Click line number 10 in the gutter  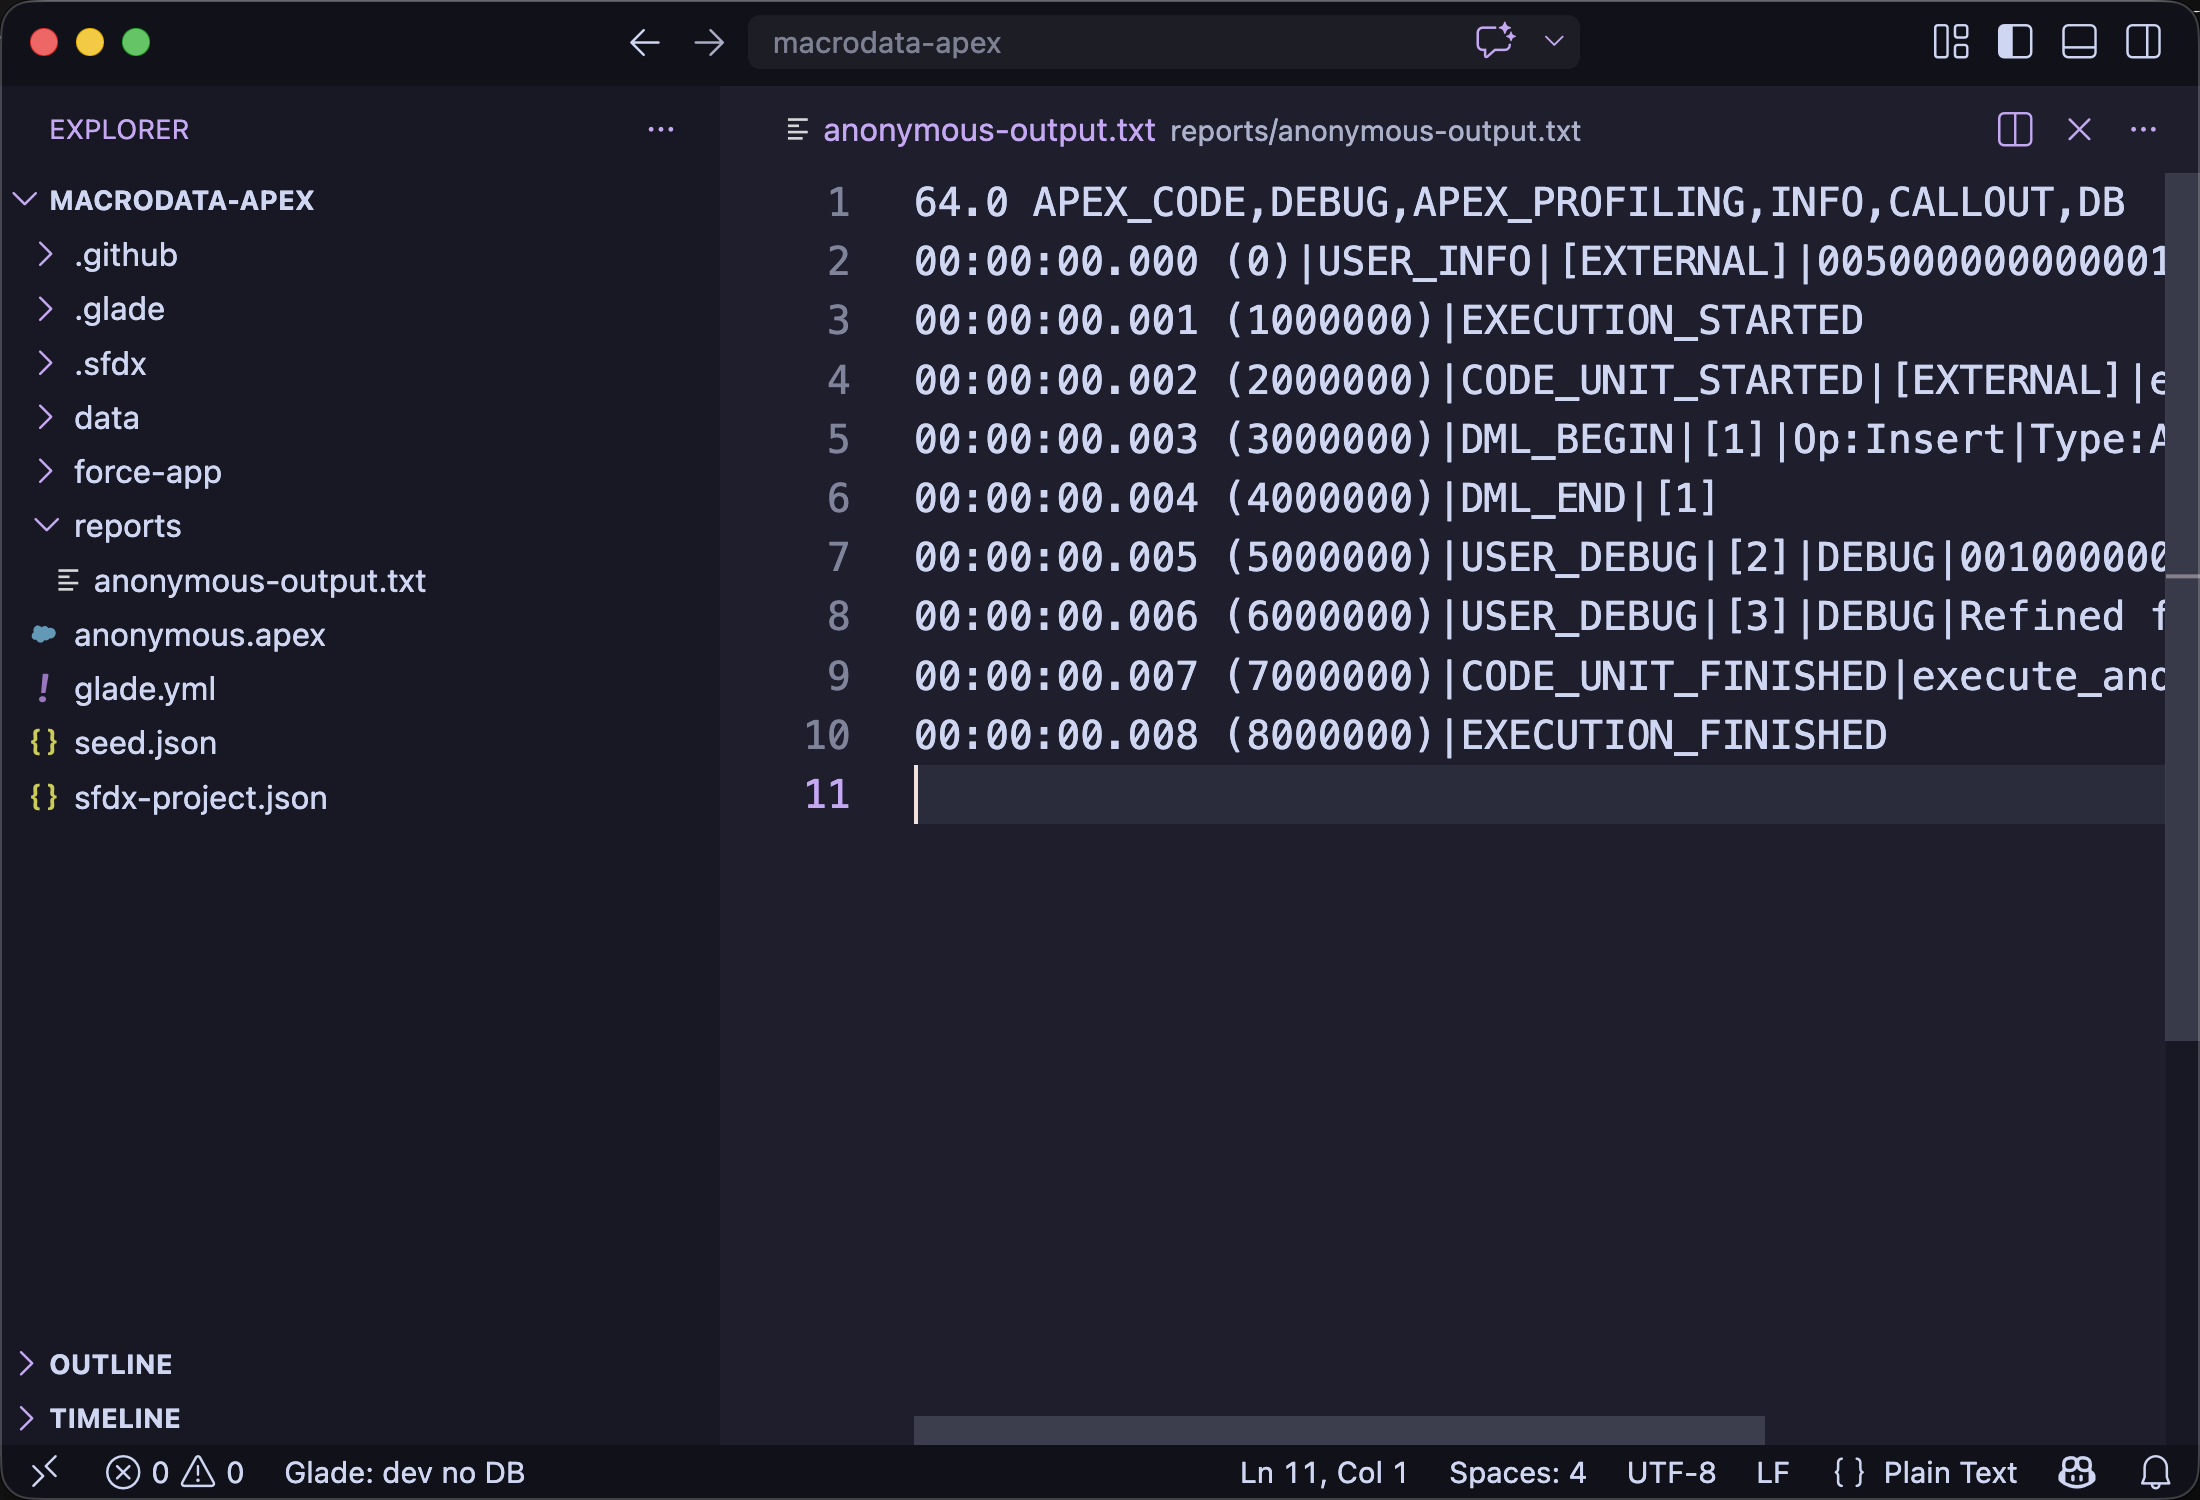827,735
